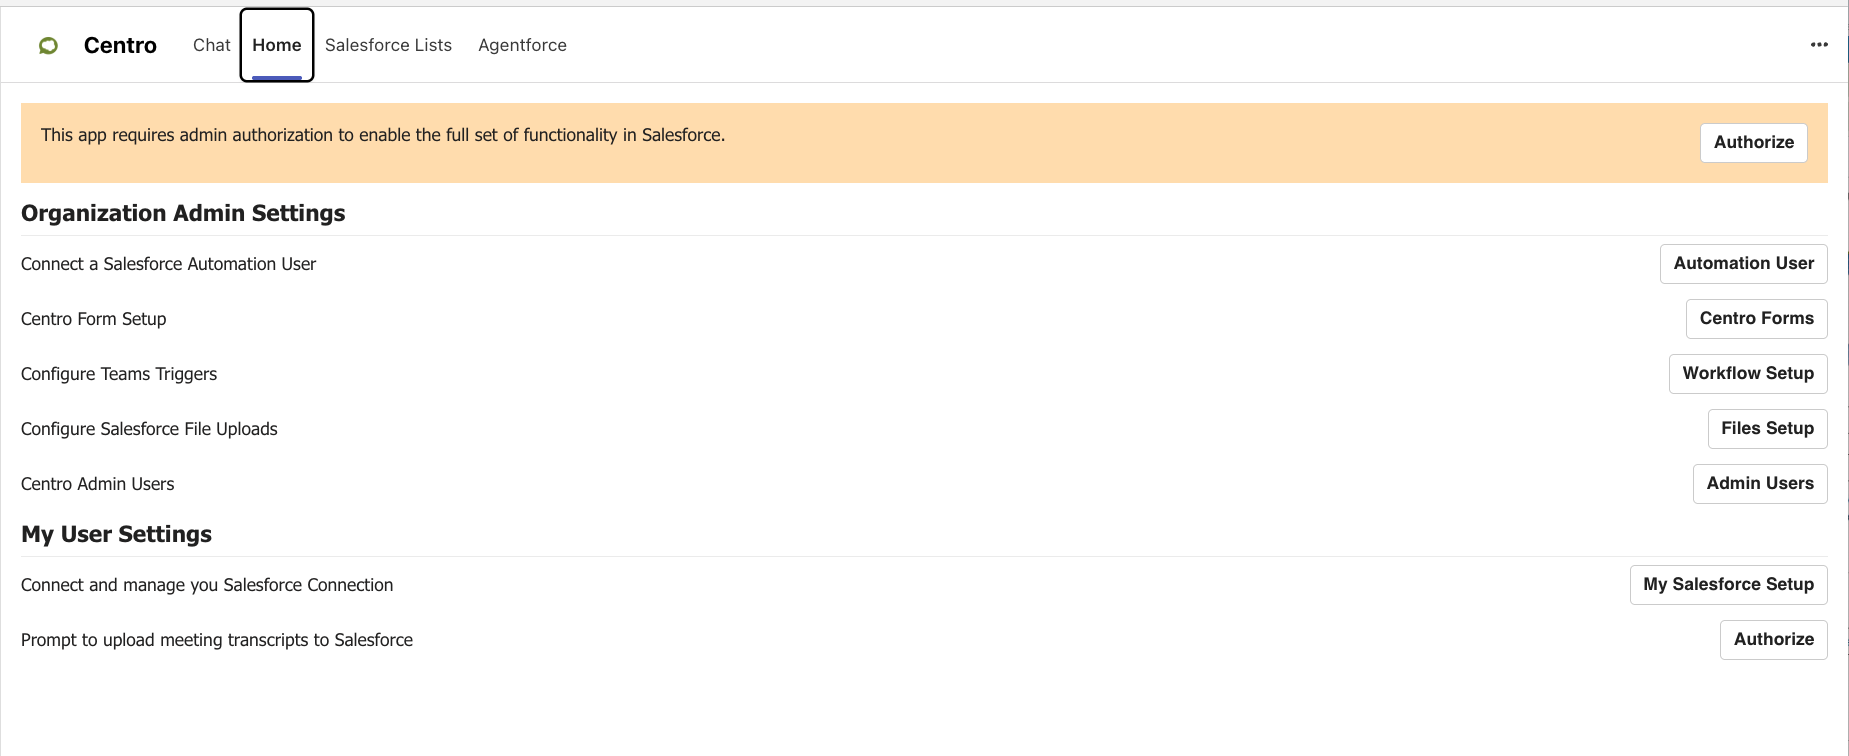The image size is (1849, 756).
Task: Click "Connect a Salesforce Automation User" text
Action: [x=168, y=264]
